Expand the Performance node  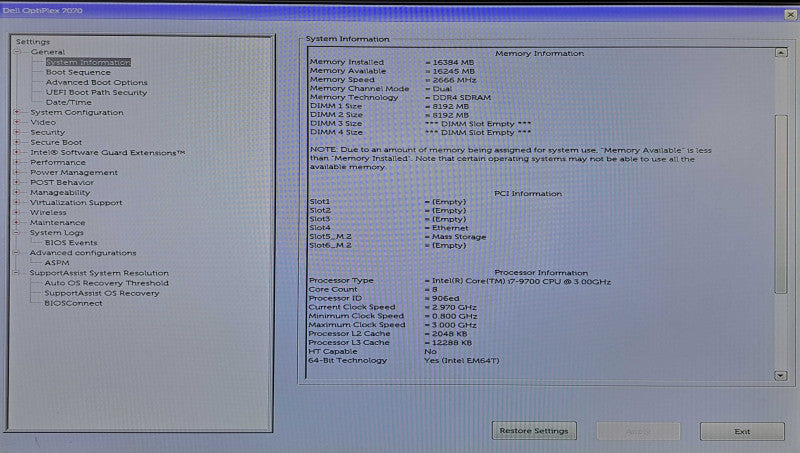(x=17, y=162)
